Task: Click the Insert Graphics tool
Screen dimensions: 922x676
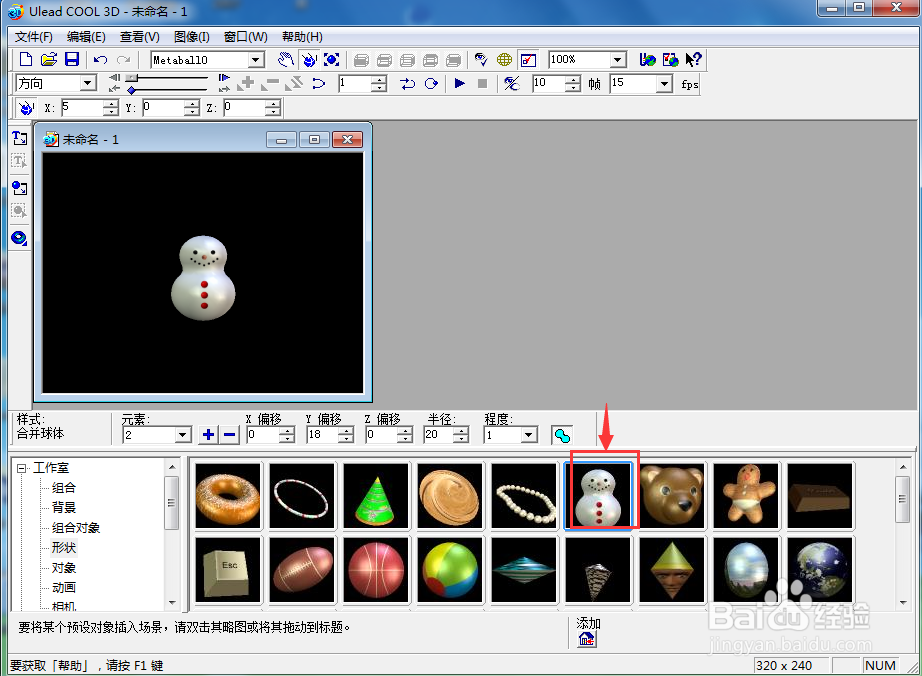Action: [19, 188]
